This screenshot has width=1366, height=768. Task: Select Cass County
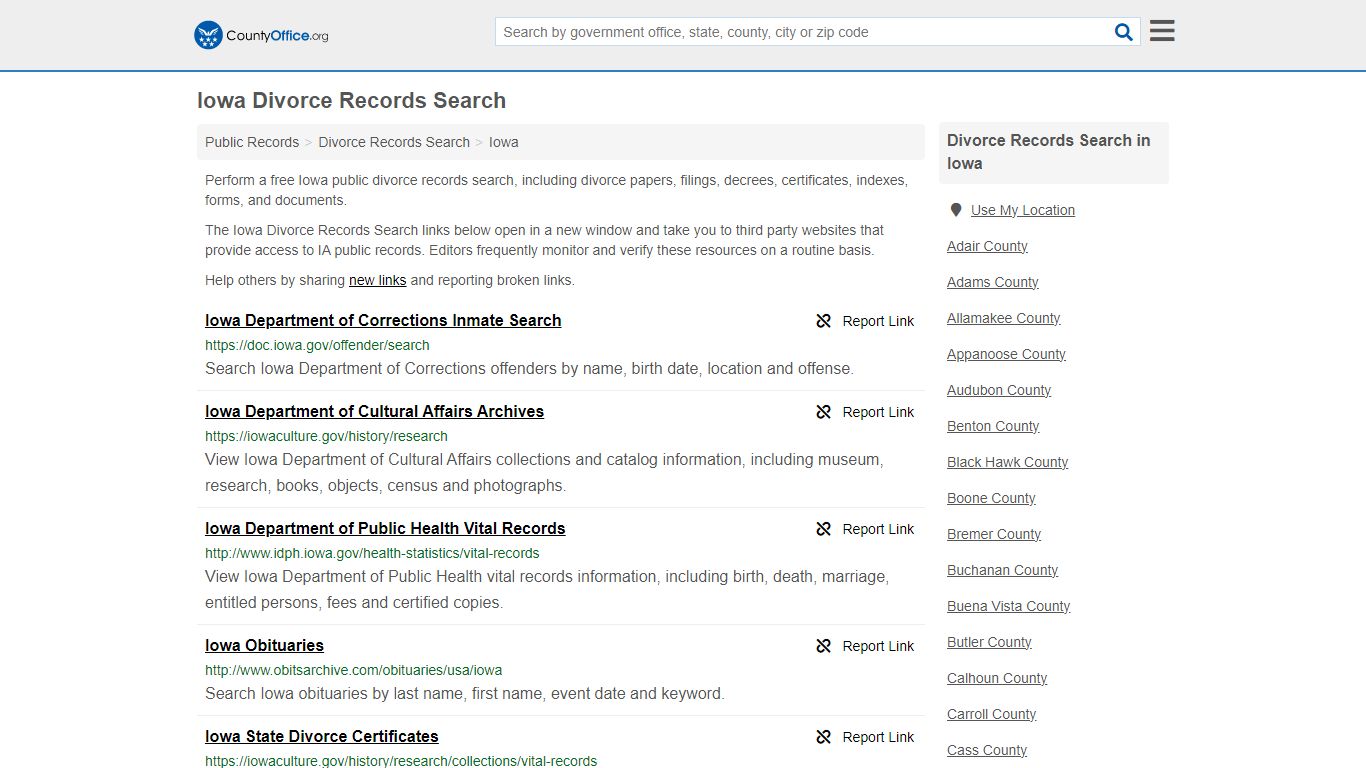tap(987, 750)
